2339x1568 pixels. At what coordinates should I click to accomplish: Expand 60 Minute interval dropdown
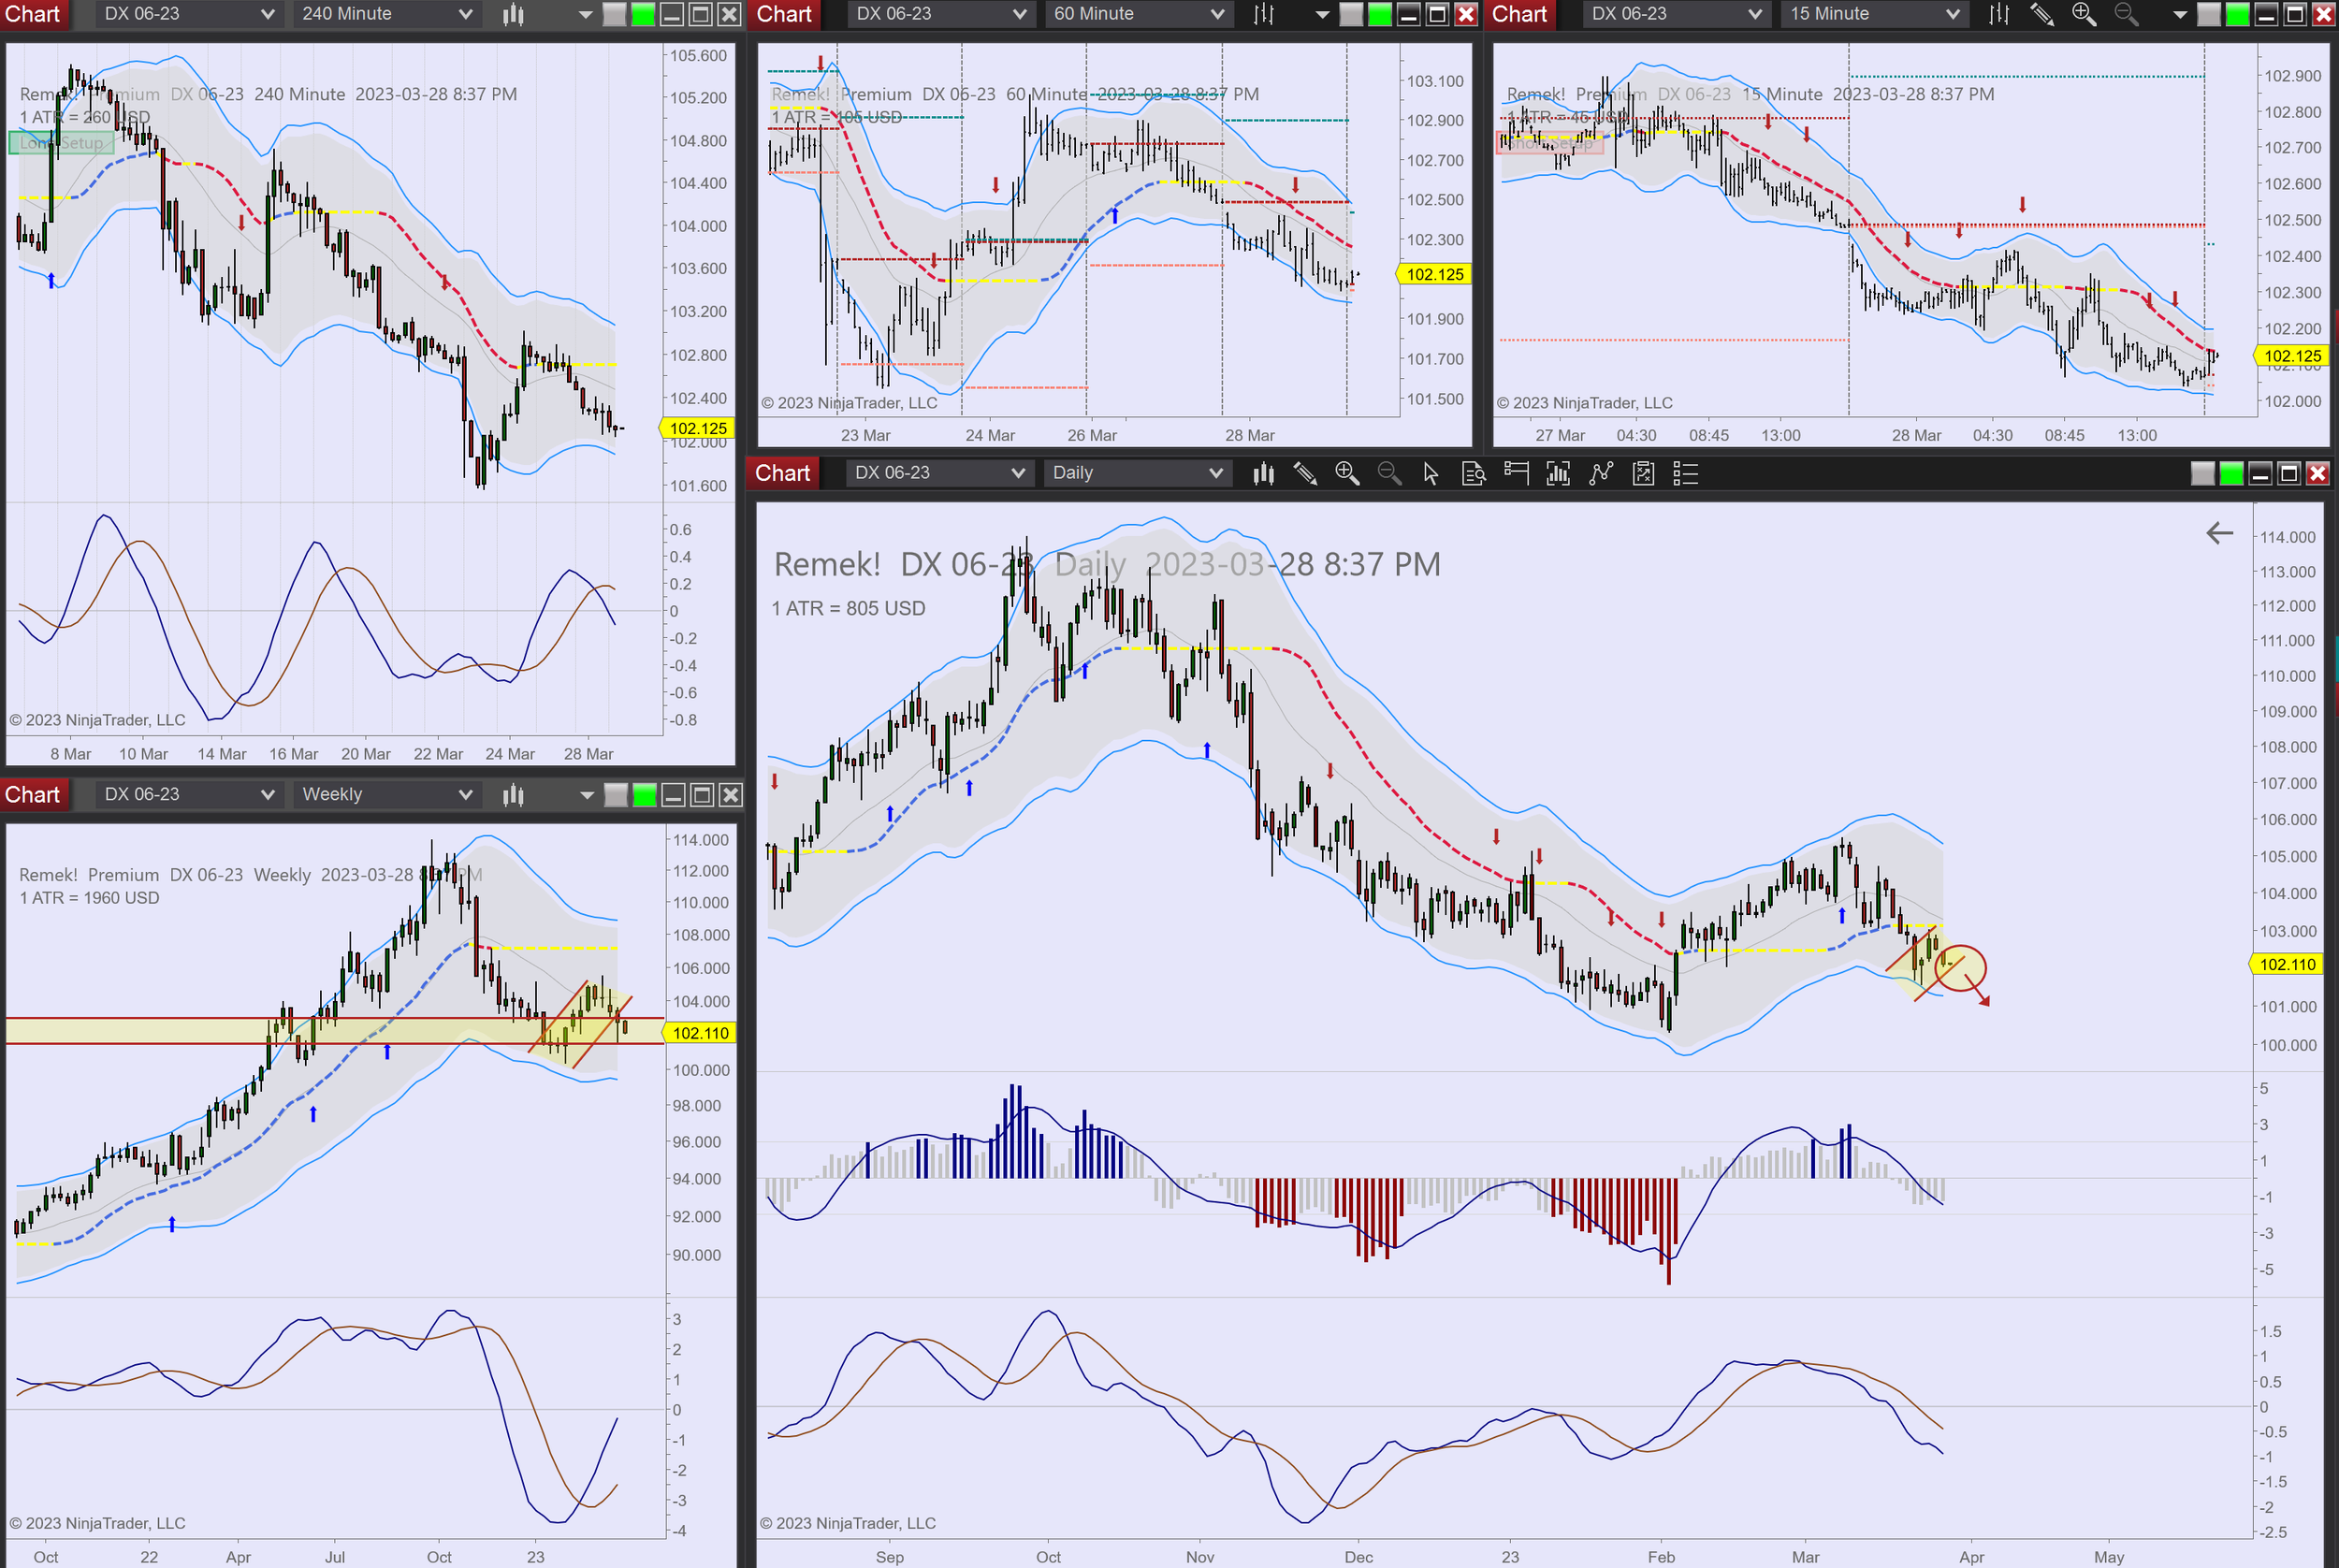pos(1137,14)
